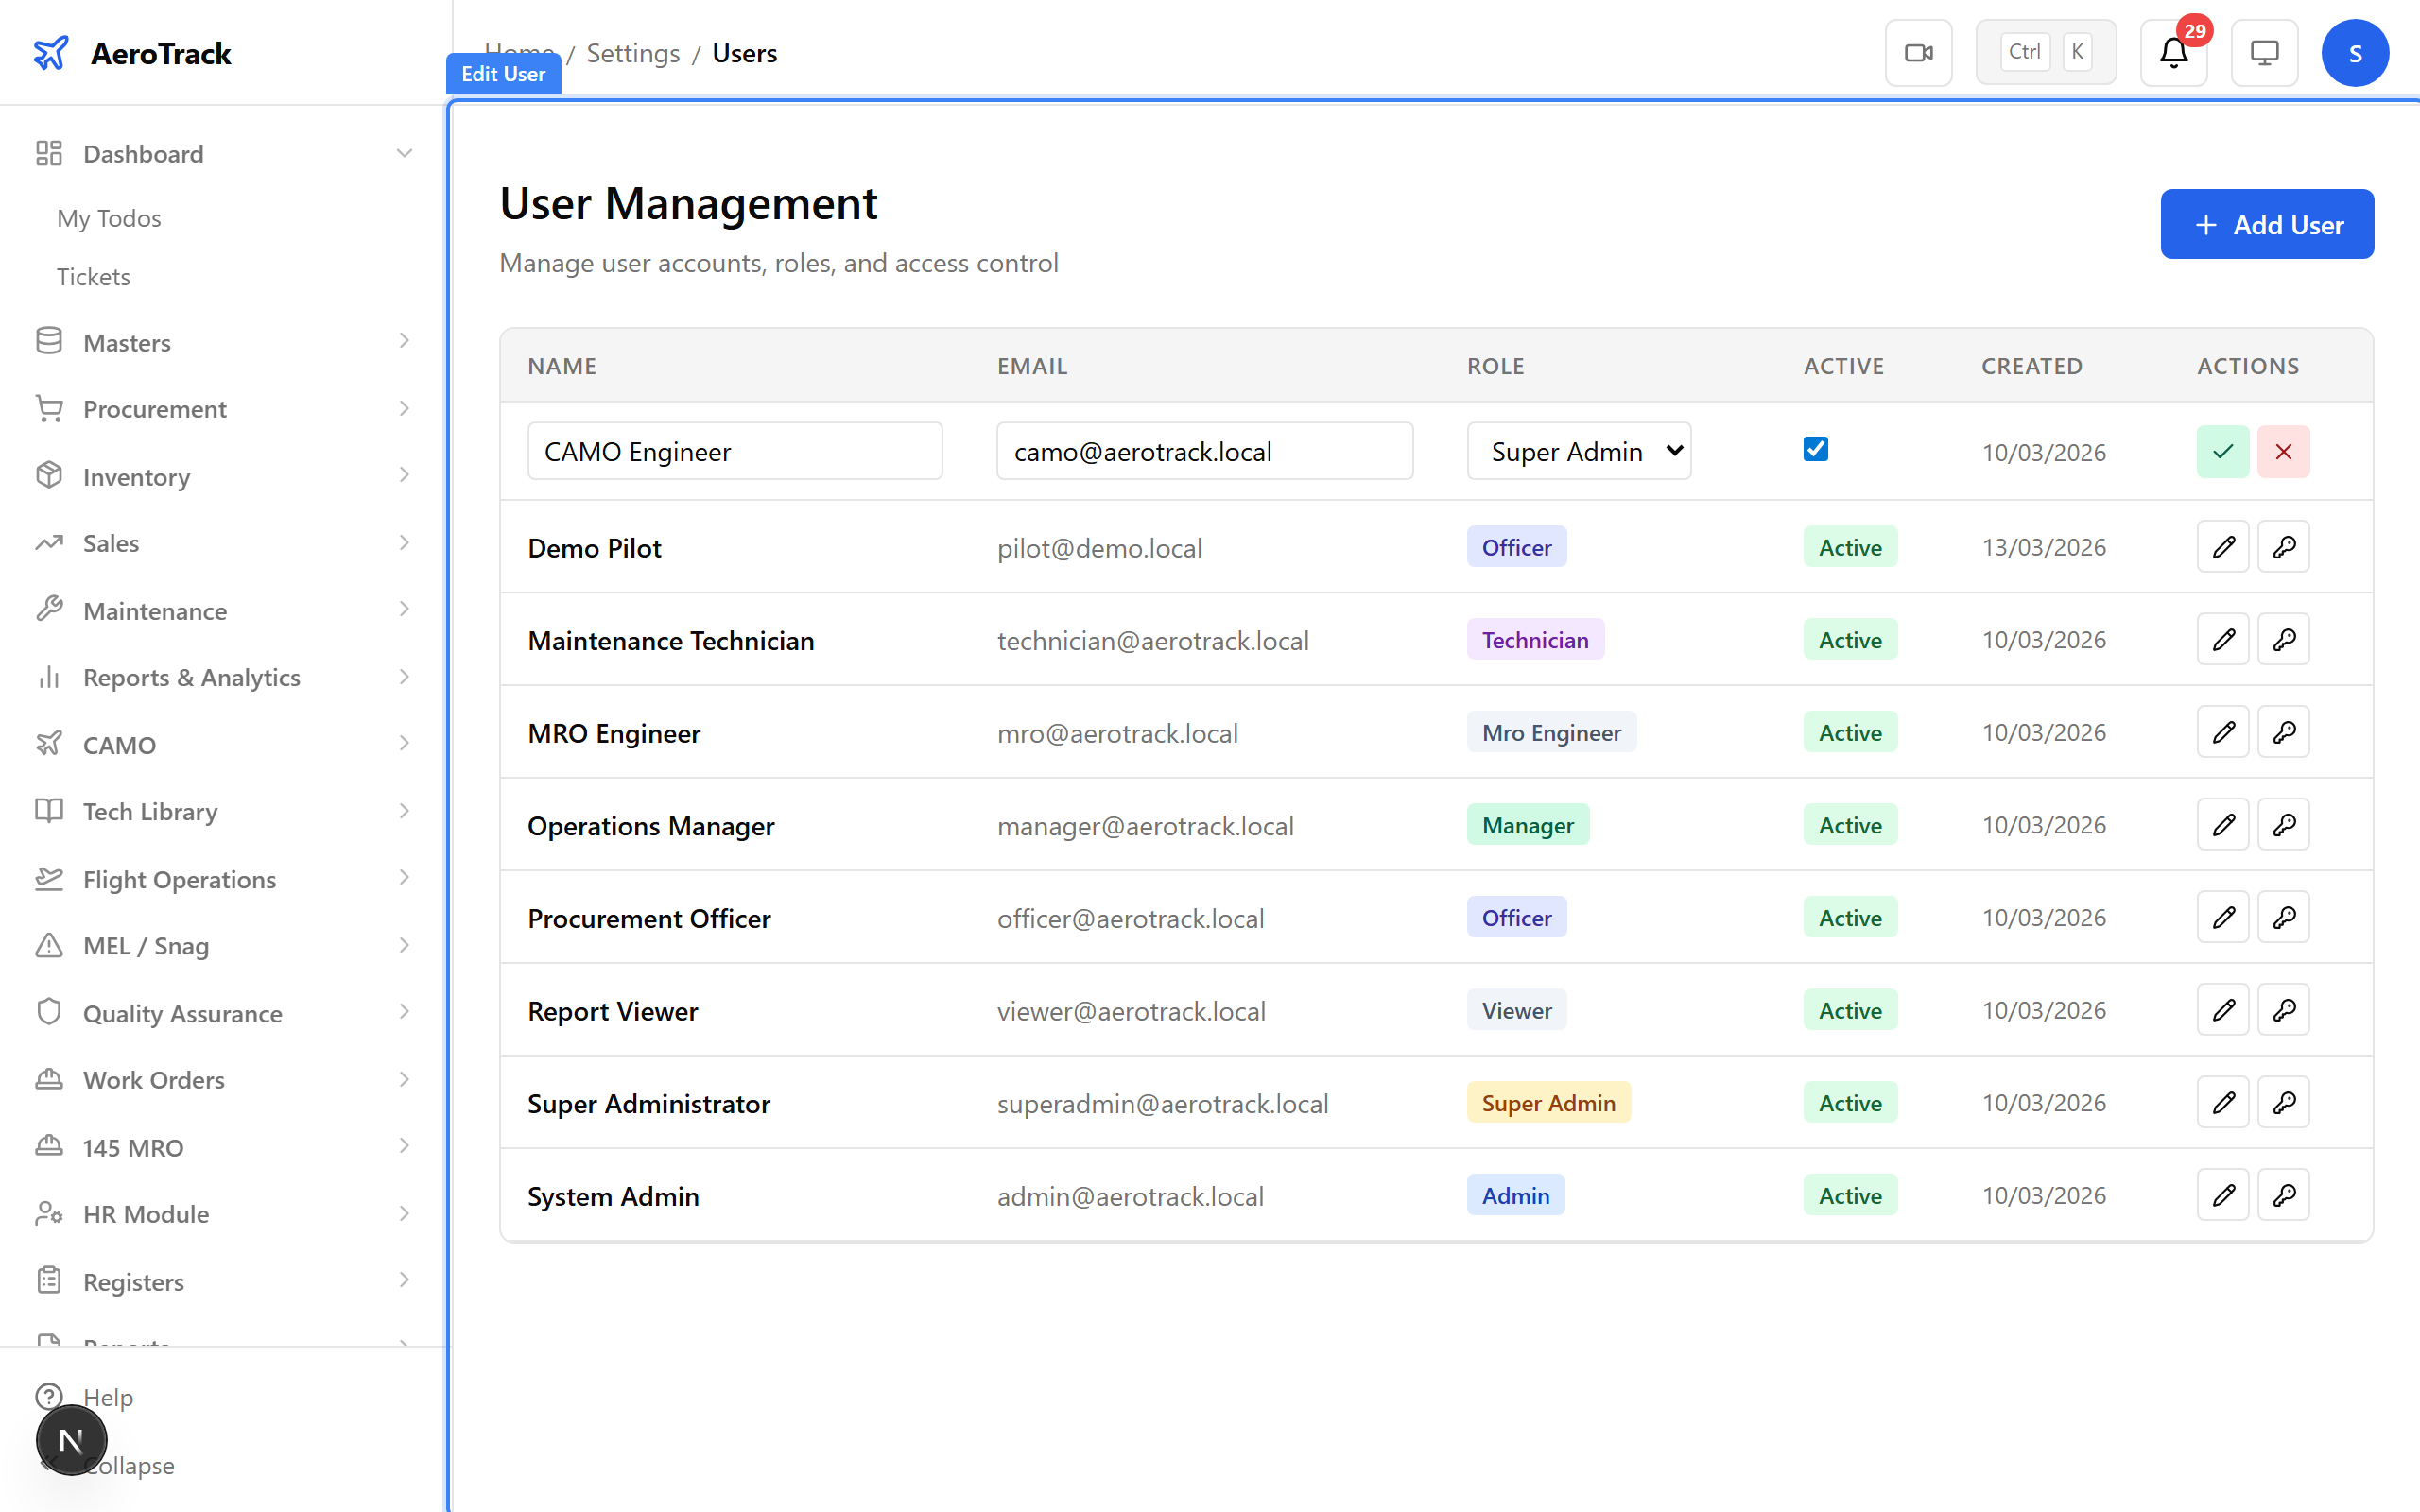
Task: Cancel editing with the red X icon
Action: 2284,451
